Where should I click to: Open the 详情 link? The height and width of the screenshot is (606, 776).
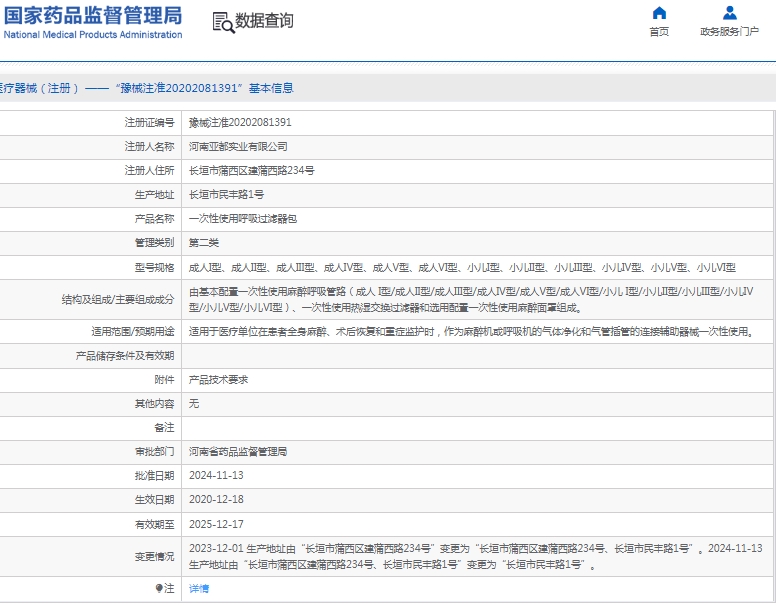(199, 589)
